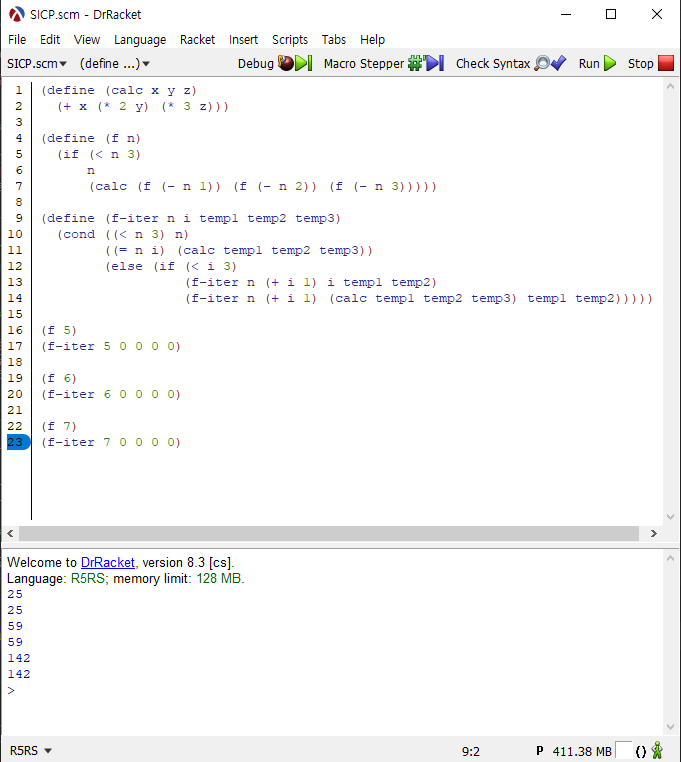The image size is (681, 762).
Task: Open the SICP.scm file dropdown
Action: click(37, 63)
